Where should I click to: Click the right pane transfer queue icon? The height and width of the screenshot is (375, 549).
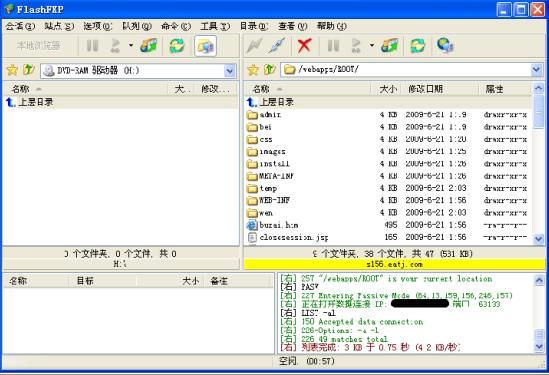coord(356,46)
